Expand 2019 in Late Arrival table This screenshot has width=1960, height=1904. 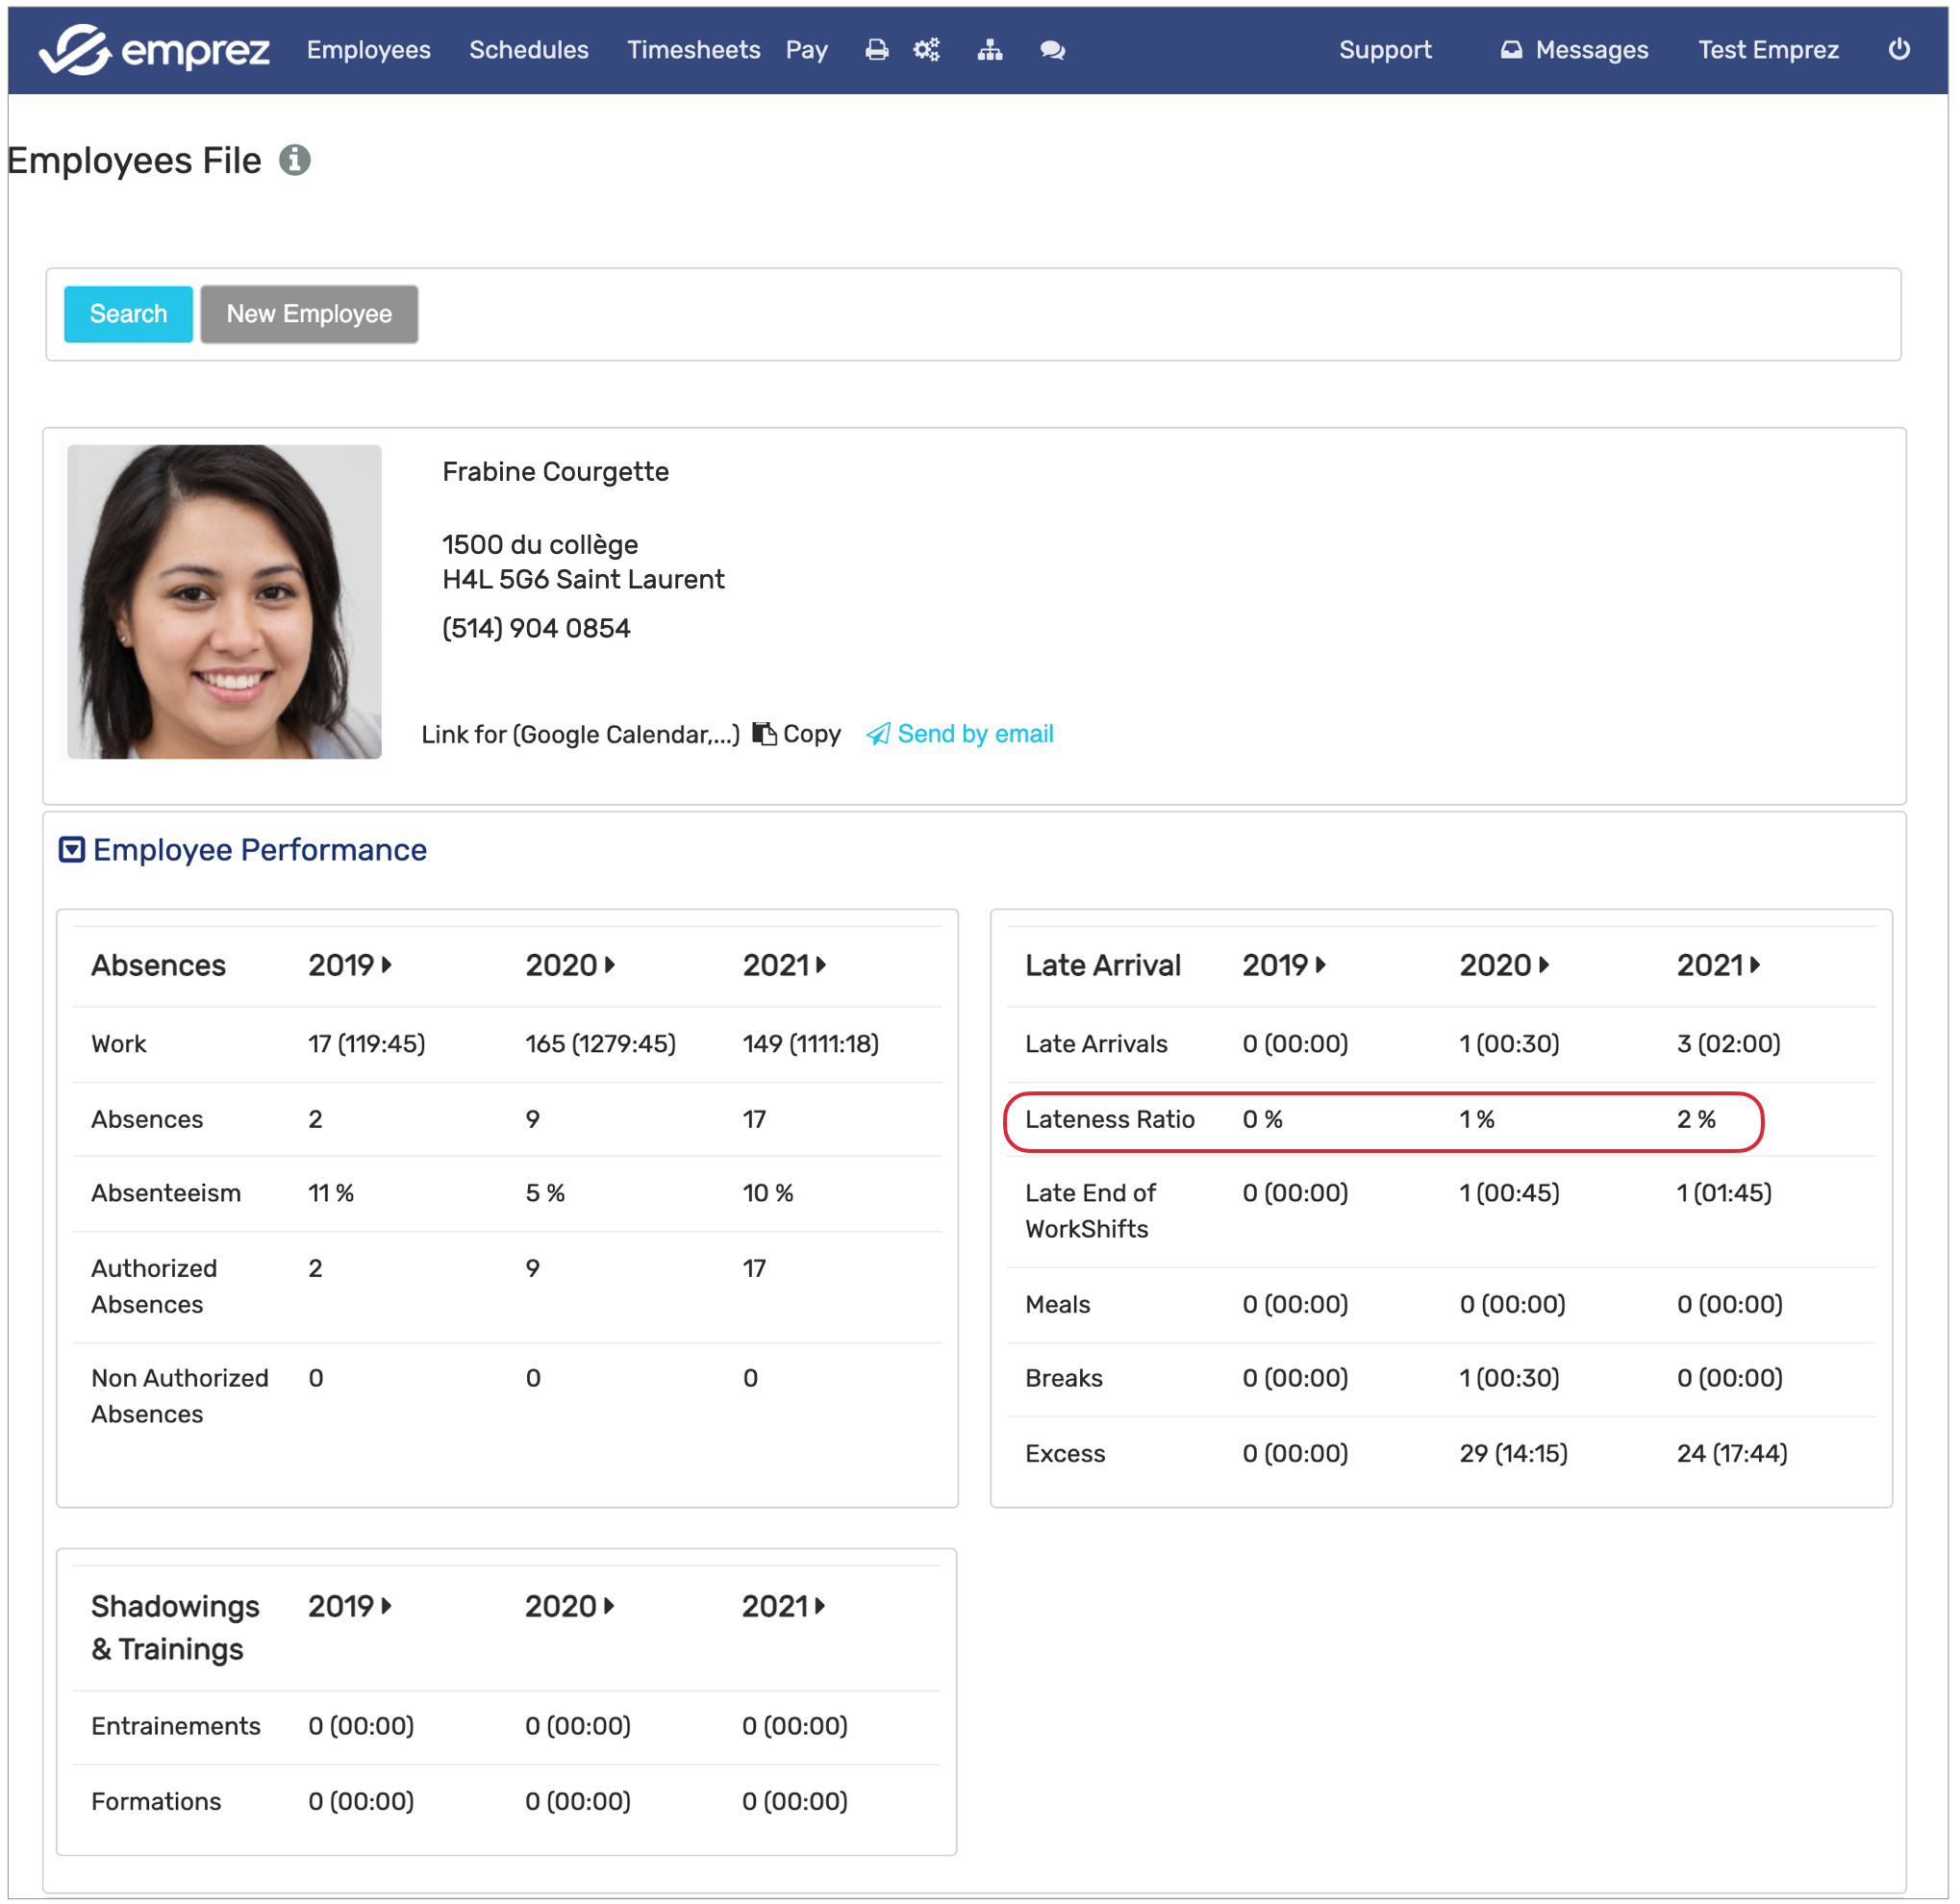[x=1321, y=966]
